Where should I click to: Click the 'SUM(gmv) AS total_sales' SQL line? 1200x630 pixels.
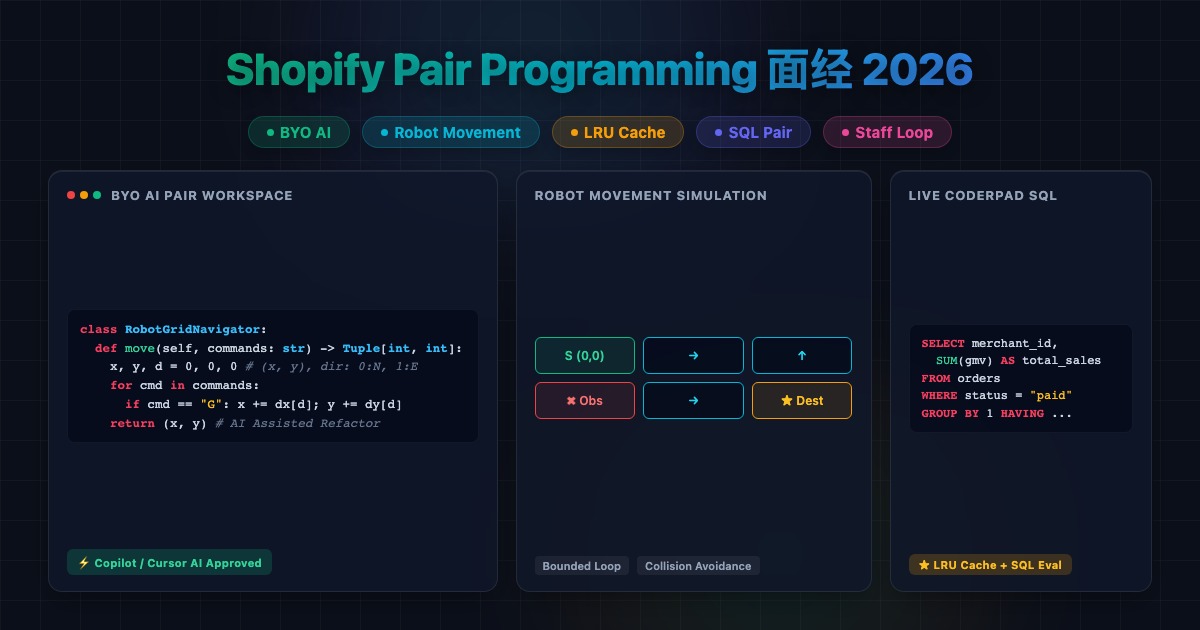tap(1018, 360)
